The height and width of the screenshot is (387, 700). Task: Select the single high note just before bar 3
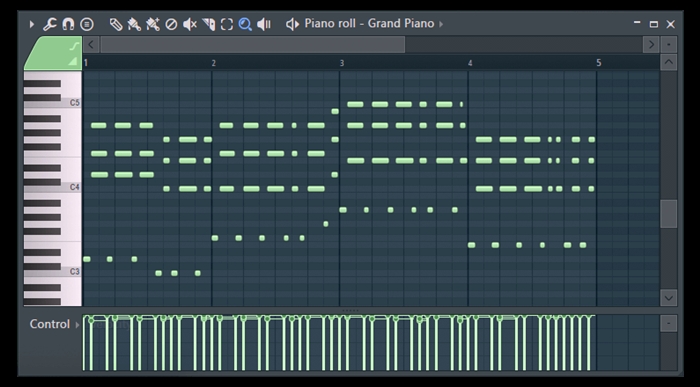(335, 111)
